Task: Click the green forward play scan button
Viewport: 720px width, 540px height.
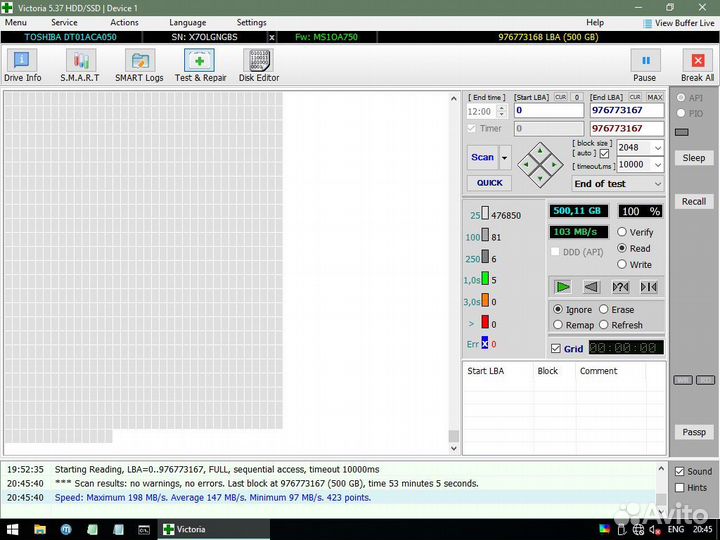Action: 563,287
